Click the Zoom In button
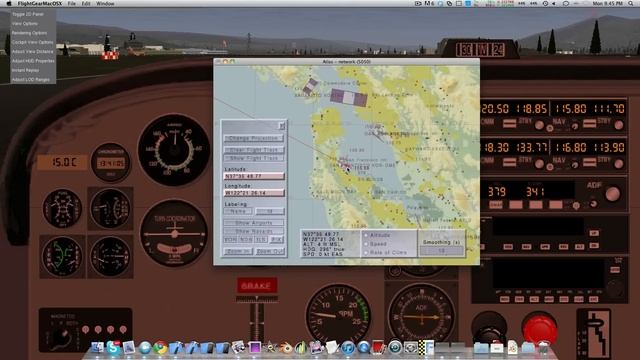The image size is (640, 360). coord(238,251)
